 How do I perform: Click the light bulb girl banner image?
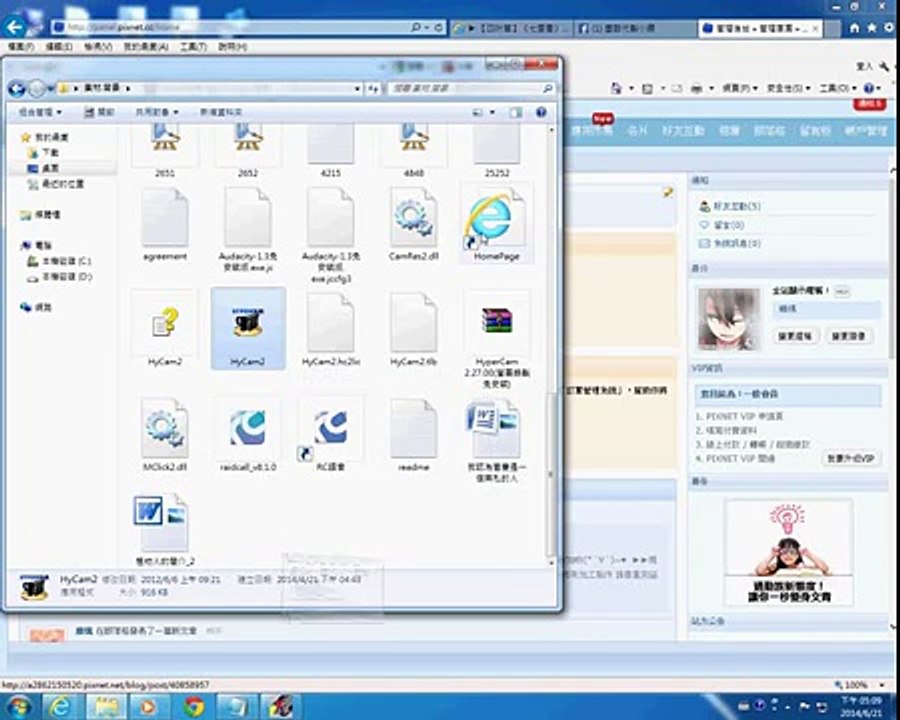(x=789, y=552)
